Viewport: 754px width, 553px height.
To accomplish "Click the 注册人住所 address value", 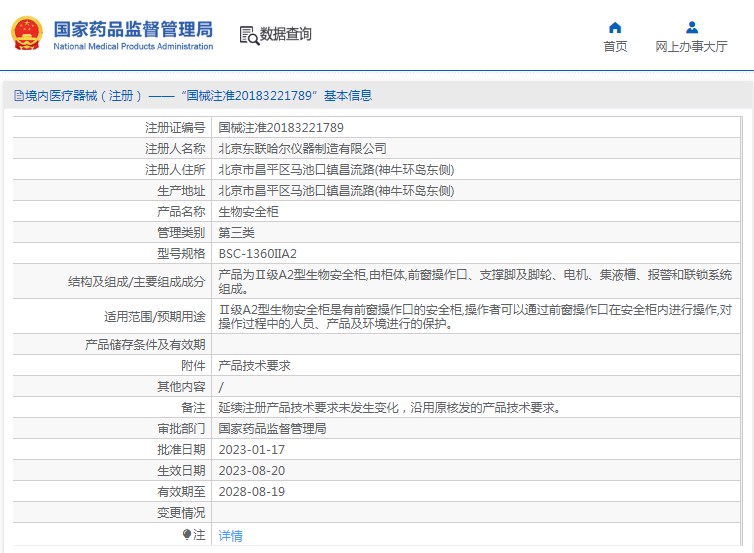I will [336, 170].
